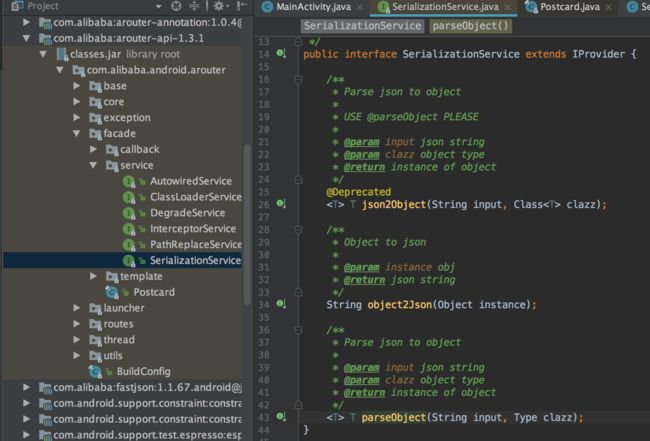Viewport: 650px width, 441px height.
Task: Click IProvider in the interface declaration
Action: (598, 54)
